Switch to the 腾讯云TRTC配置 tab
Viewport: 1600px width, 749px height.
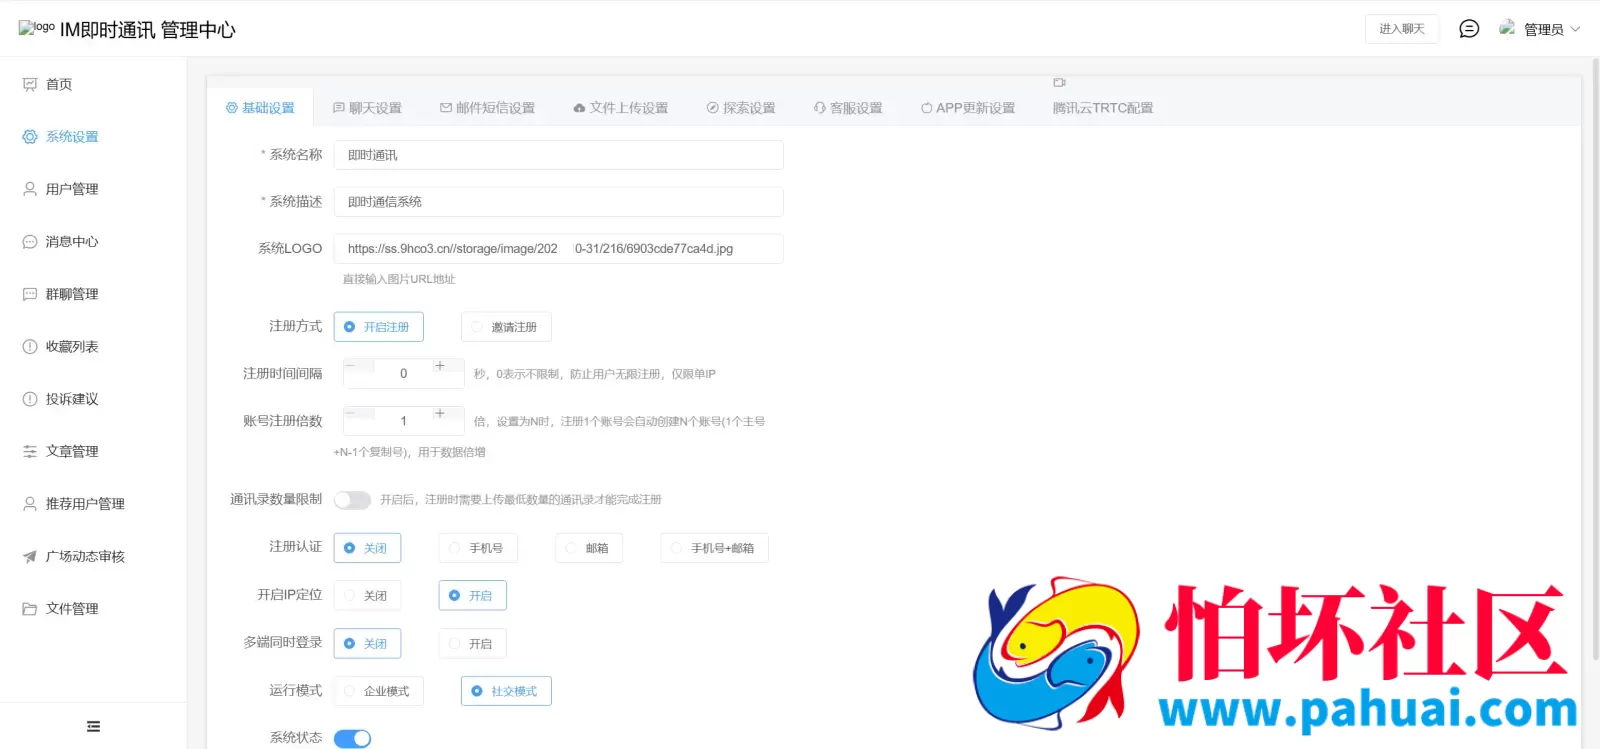(1103, 108)
